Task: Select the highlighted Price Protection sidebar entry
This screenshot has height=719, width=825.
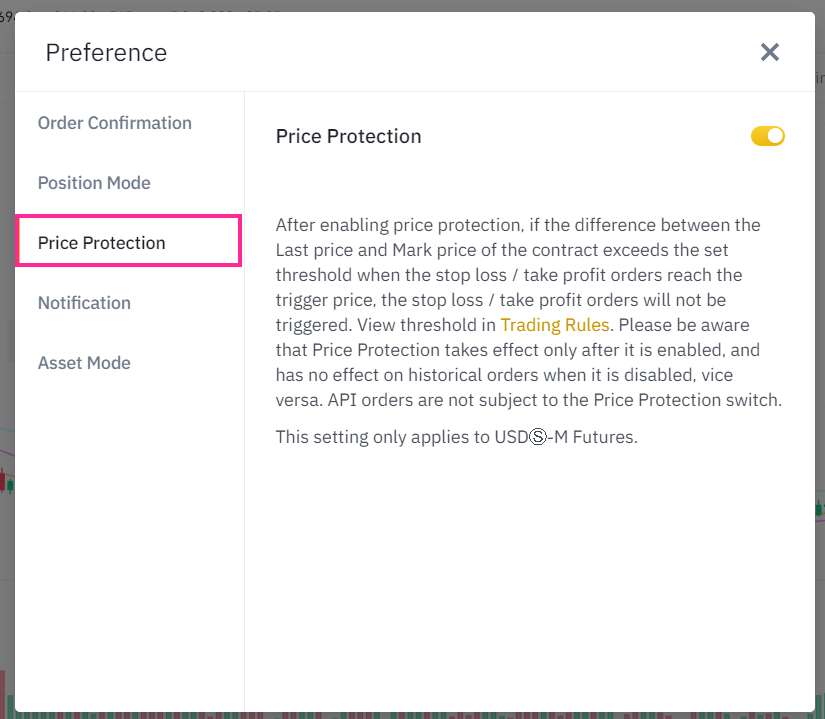Action: point(101,242)
